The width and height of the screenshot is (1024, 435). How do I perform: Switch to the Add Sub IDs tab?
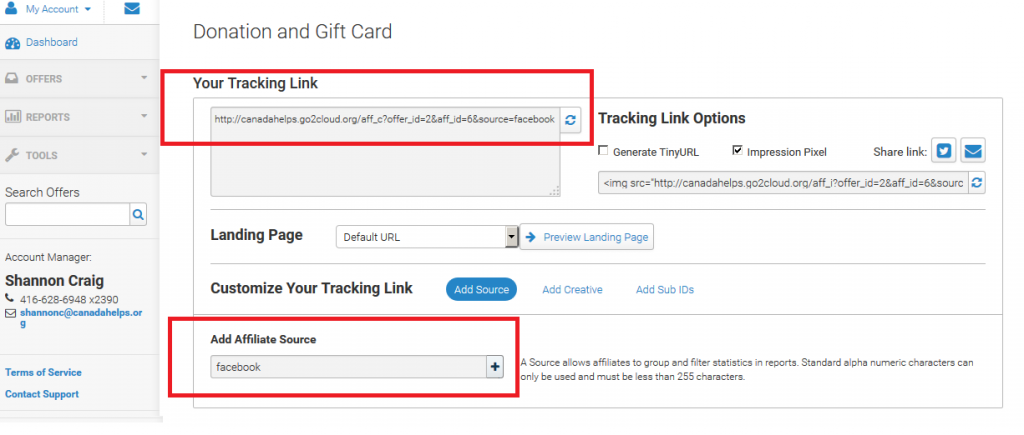pyautogui.click(x=664, y=290)
